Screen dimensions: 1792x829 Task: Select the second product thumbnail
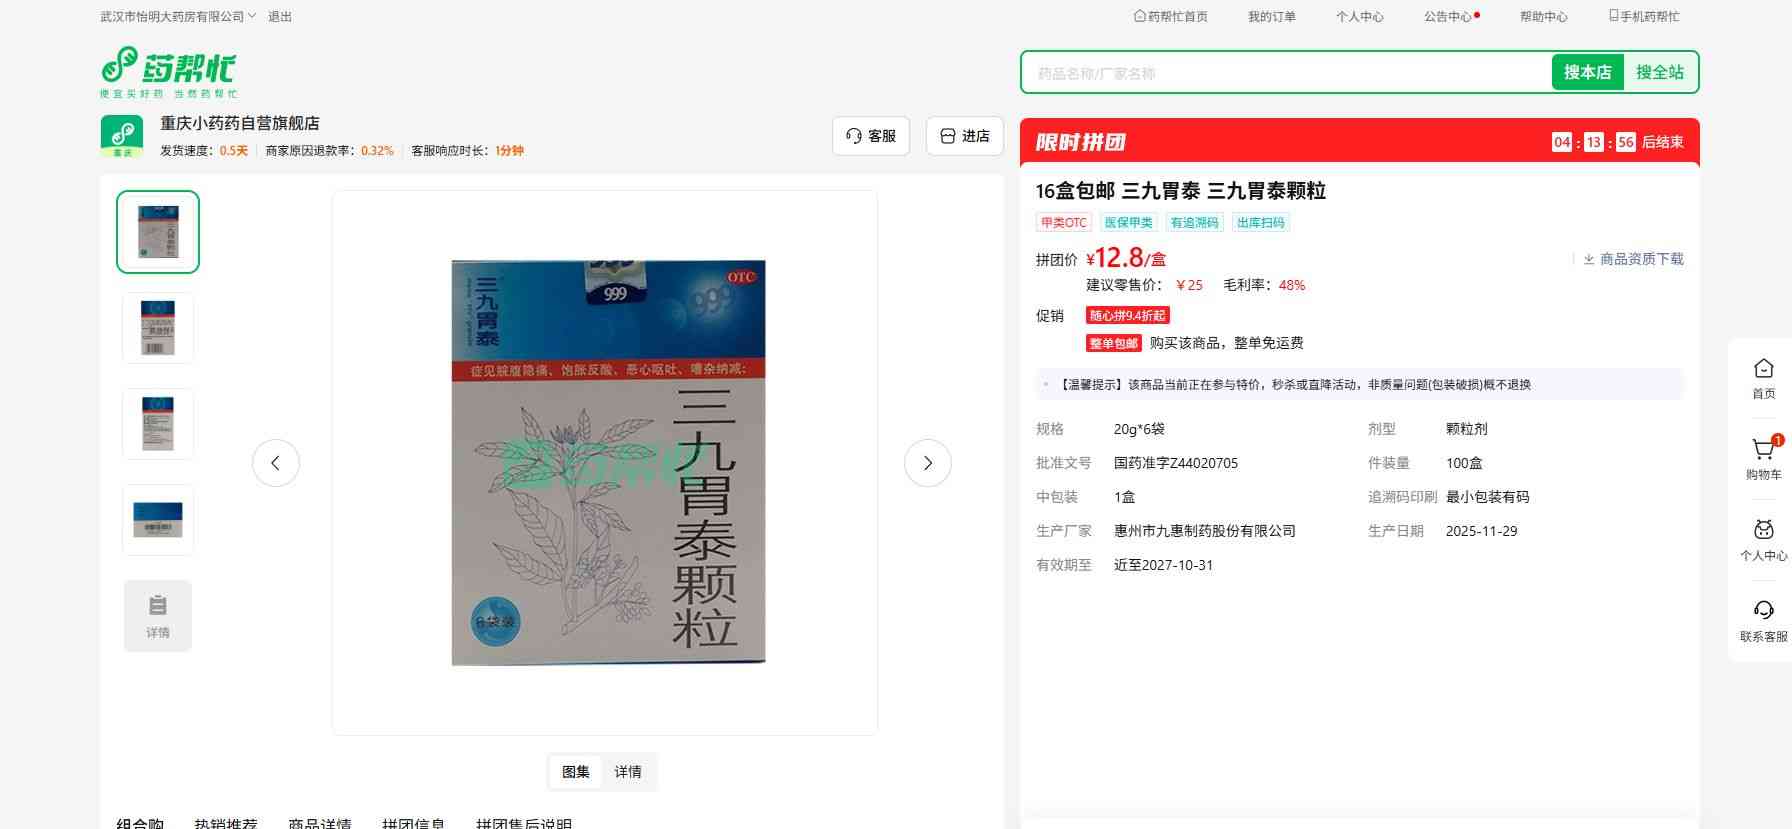pyautogui.click(x=158, y=328)
